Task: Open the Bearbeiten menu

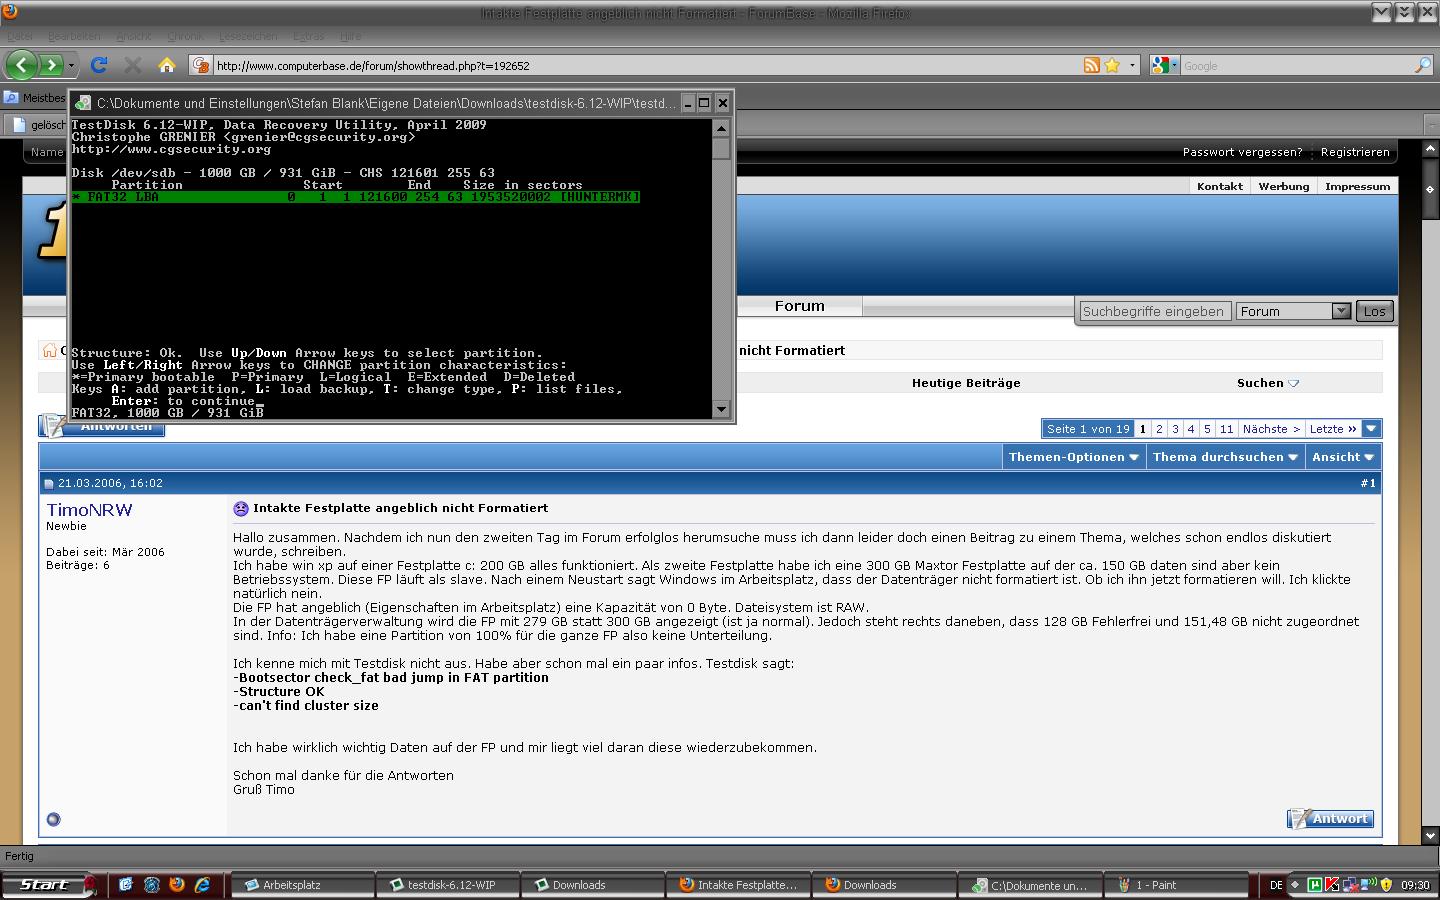Action: pos(74,36)
